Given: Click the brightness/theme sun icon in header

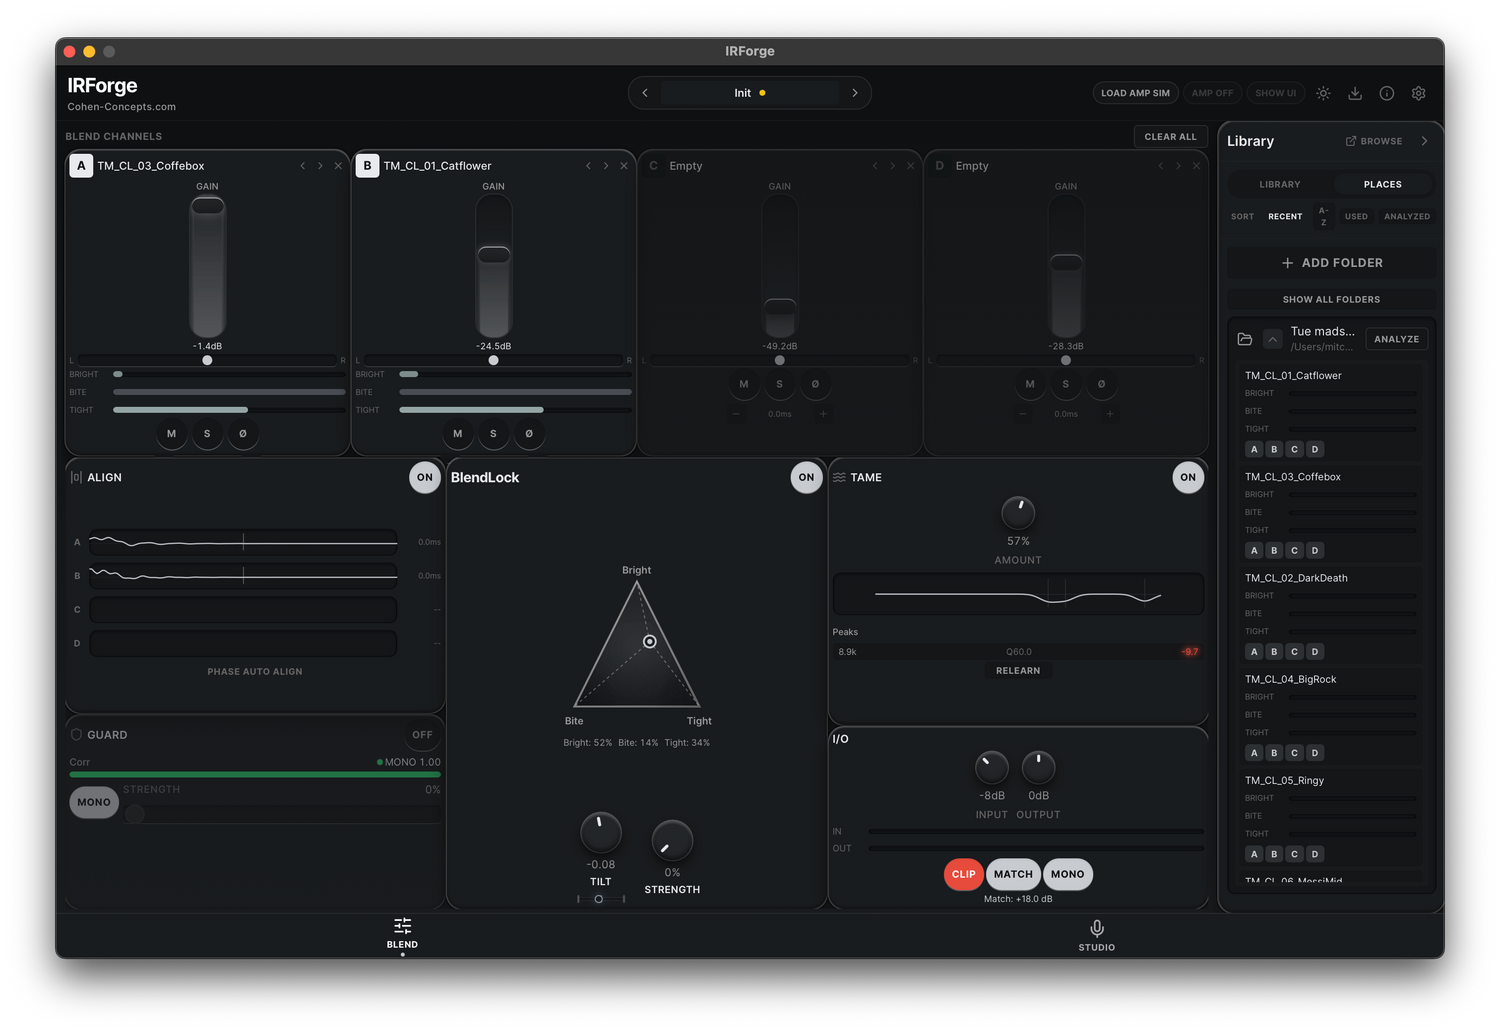Looking at the screenshot, I should coord(1323,93).
